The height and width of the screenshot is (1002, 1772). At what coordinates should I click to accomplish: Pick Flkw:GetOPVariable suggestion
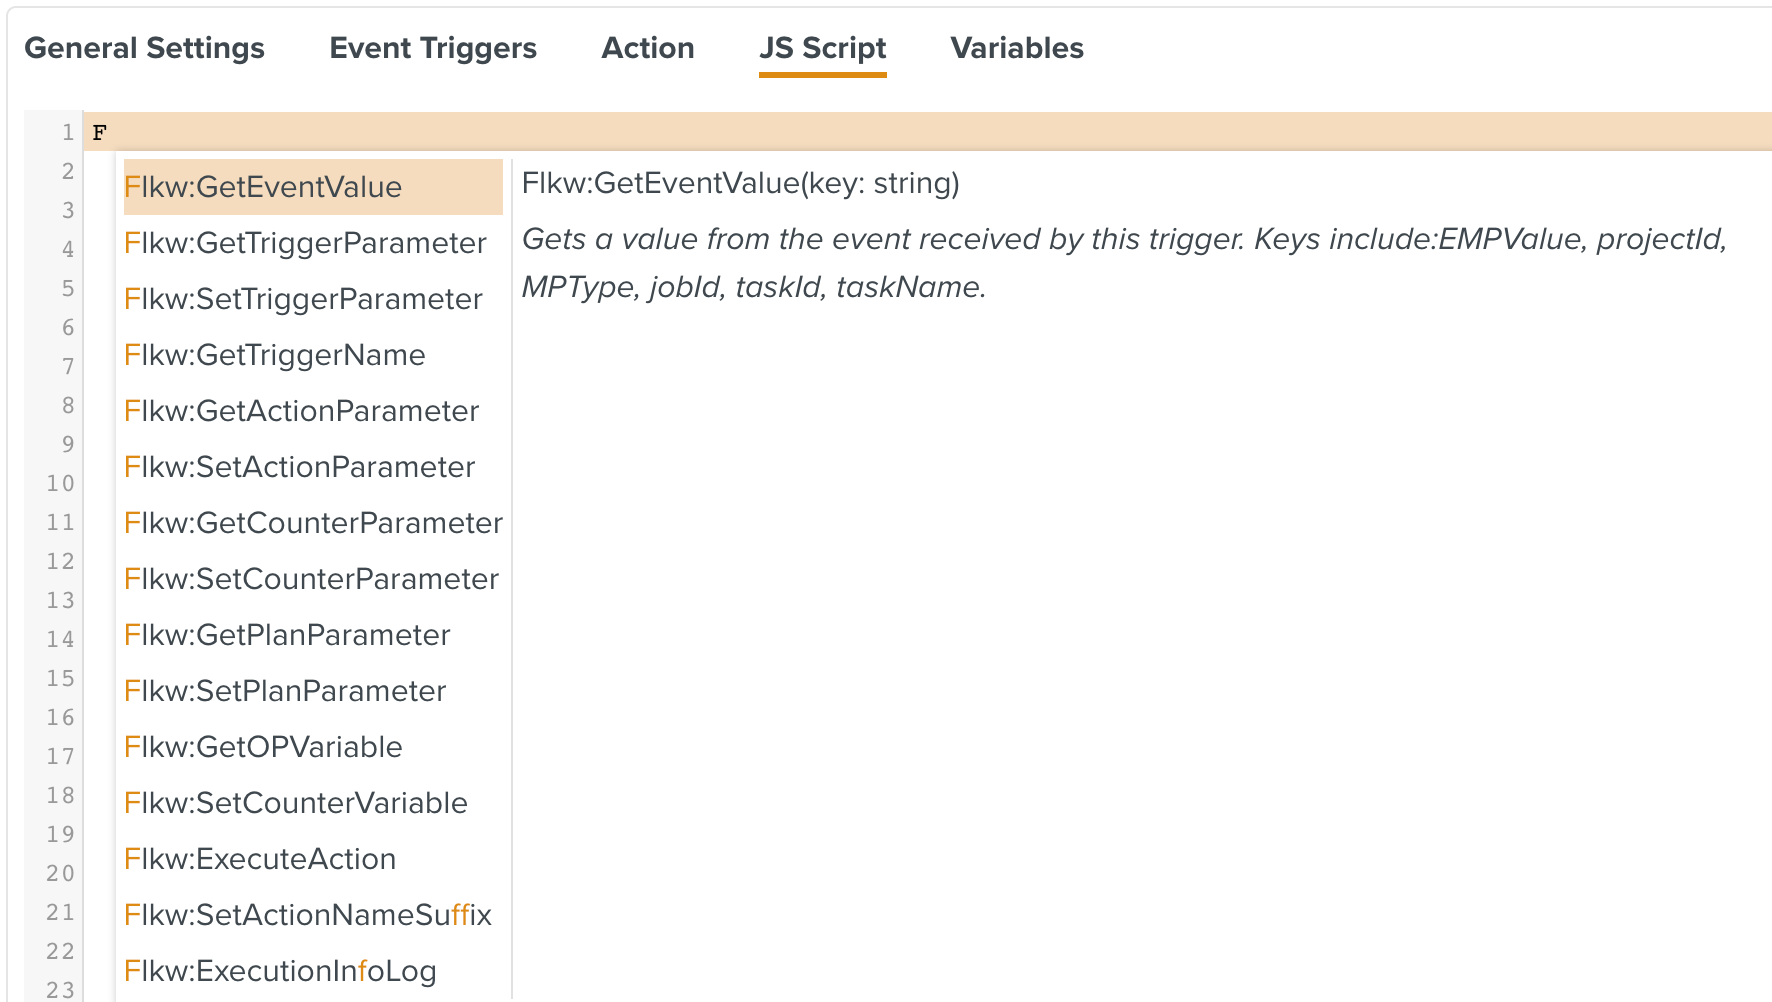263,746
